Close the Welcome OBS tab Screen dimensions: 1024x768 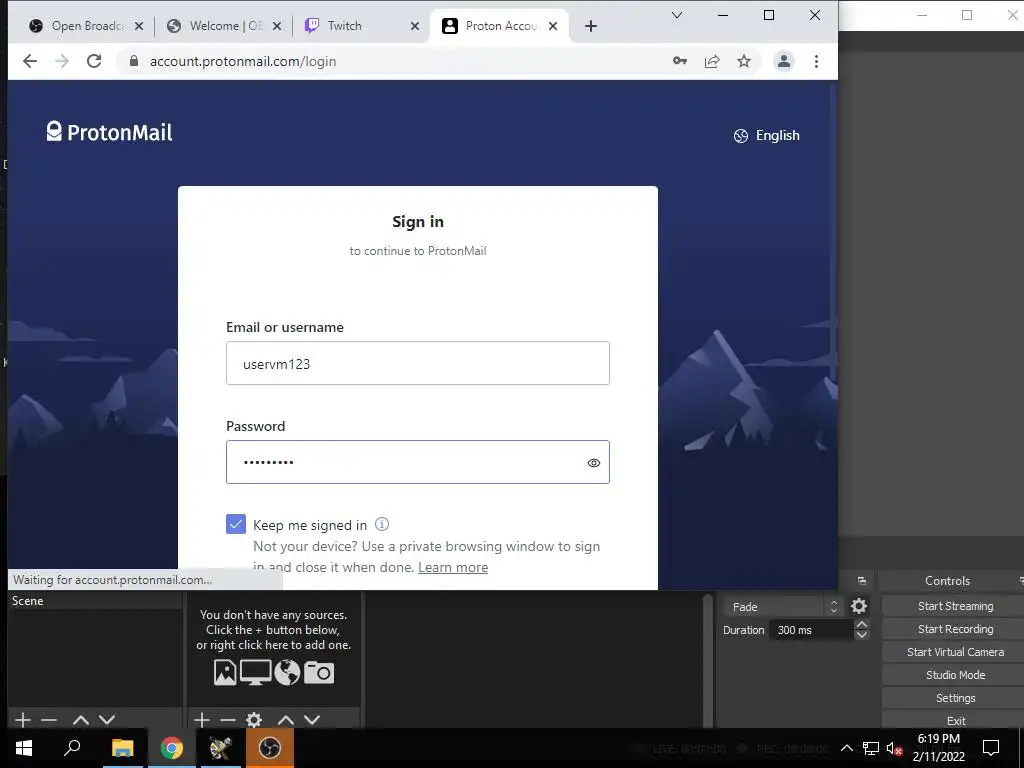tap(277, 26)
